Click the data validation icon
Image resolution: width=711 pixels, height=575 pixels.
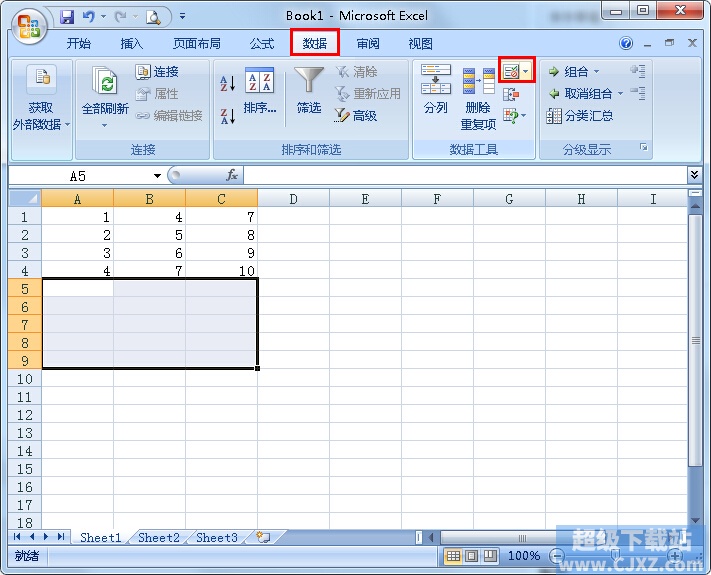click(x=511, y=71)
